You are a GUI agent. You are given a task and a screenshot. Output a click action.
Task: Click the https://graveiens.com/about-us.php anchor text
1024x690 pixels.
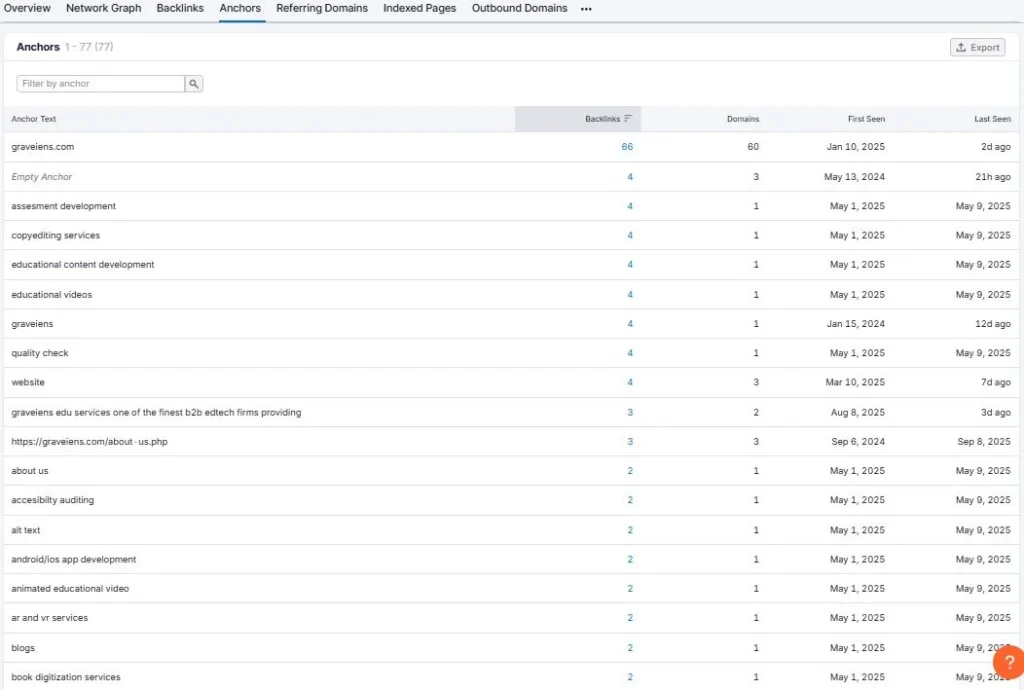pyautogui.click(x=89, y=442)
